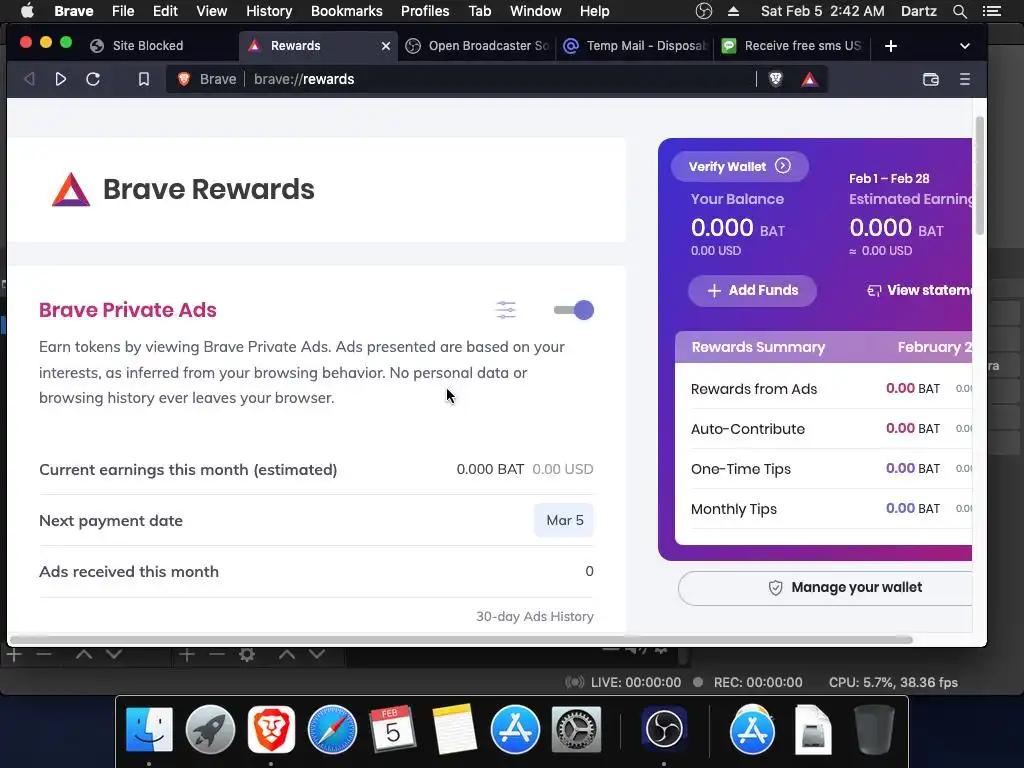Open Notification Center list icon in menu bar
1024x768 pixels.
point(991,11)
